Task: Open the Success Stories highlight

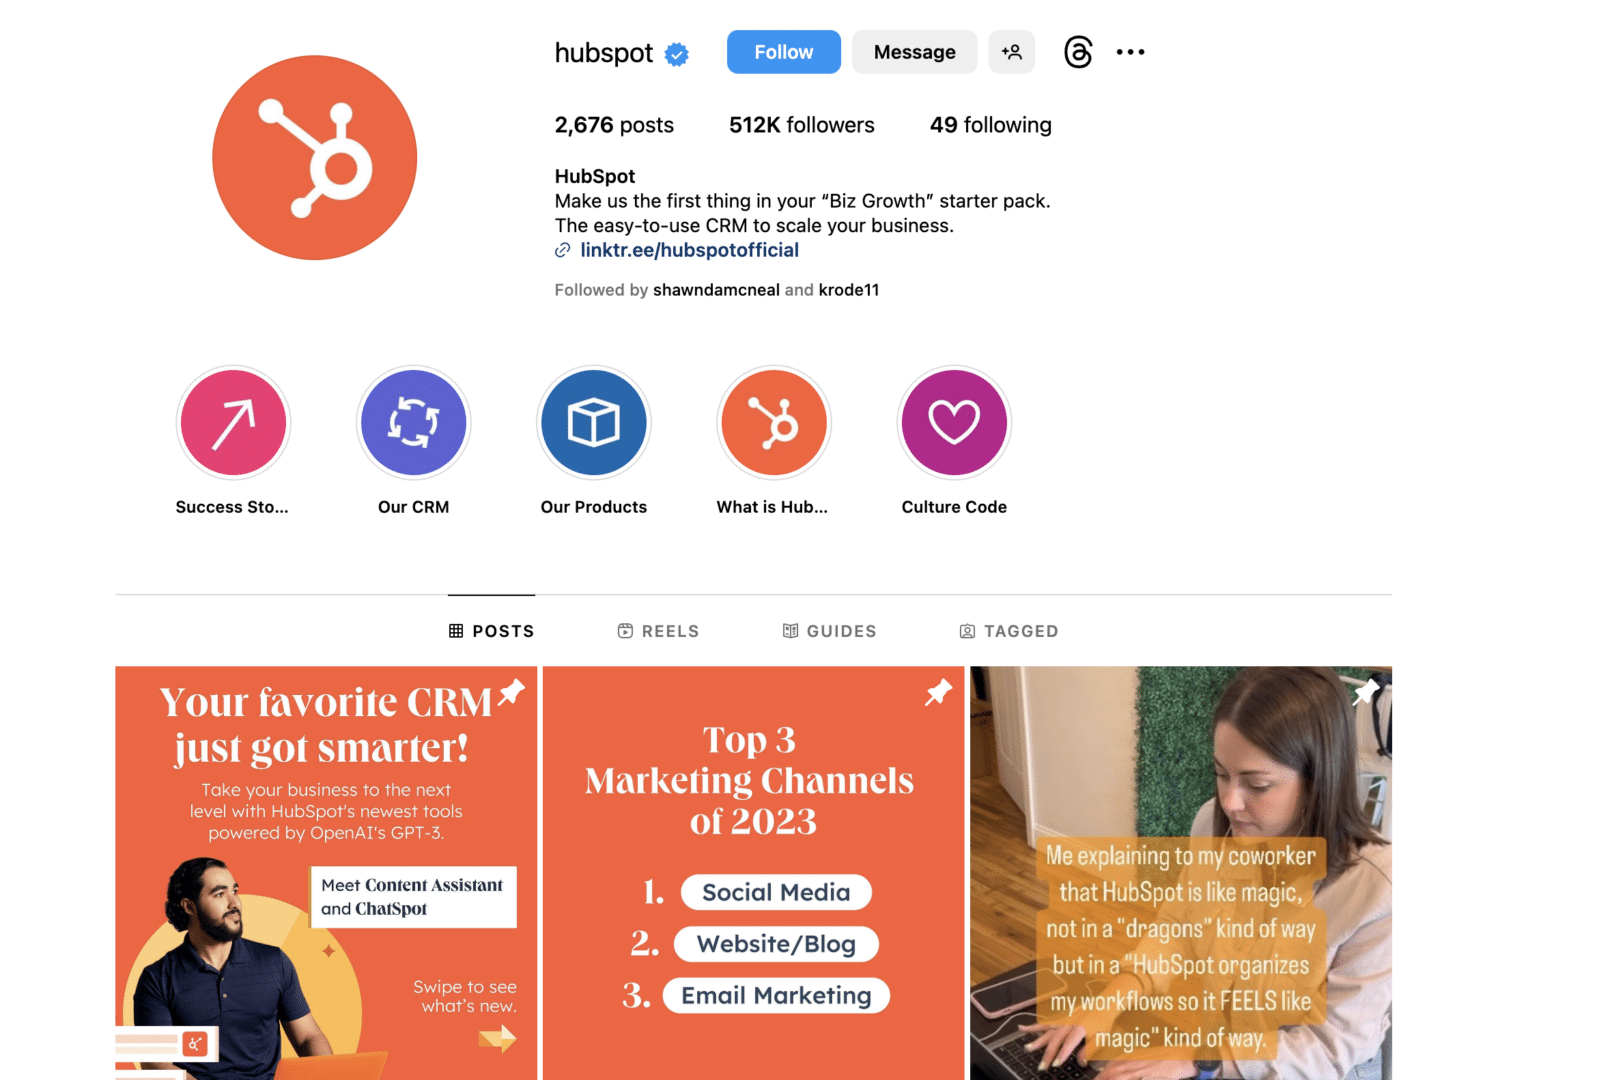Action: coord(233,423)
